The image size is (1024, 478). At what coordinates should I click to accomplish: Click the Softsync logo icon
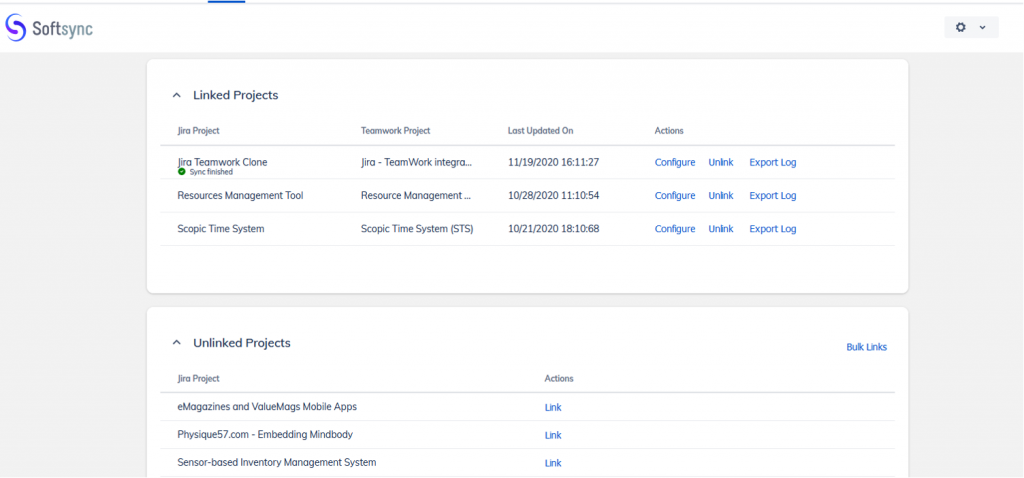(16, 27)
